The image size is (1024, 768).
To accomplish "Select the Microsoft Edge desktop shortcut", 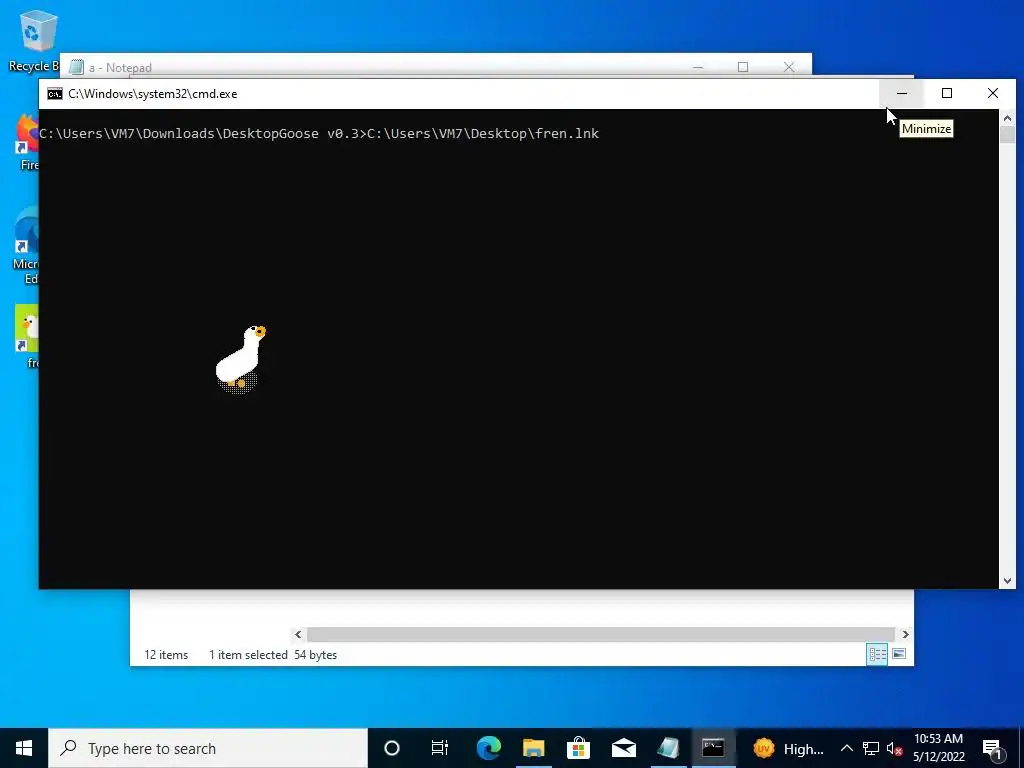I will click(26, 246).
